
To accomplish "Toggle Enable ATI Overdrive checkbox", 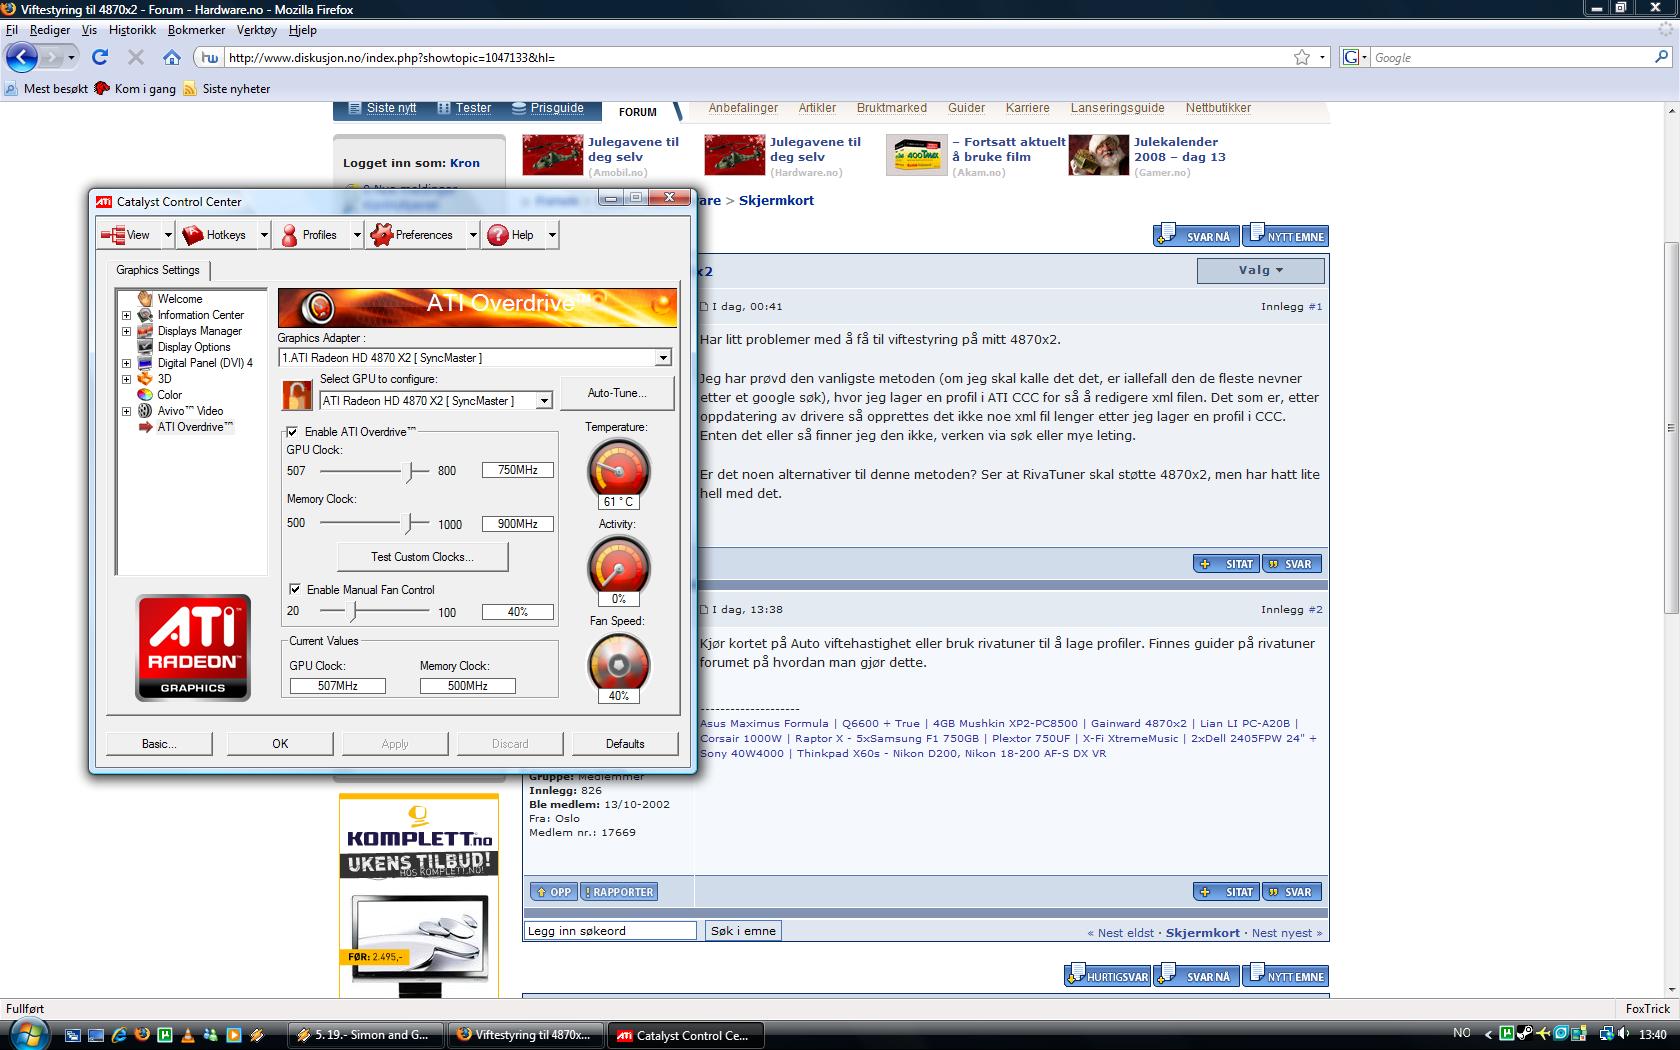I will [x=292, y=432].
